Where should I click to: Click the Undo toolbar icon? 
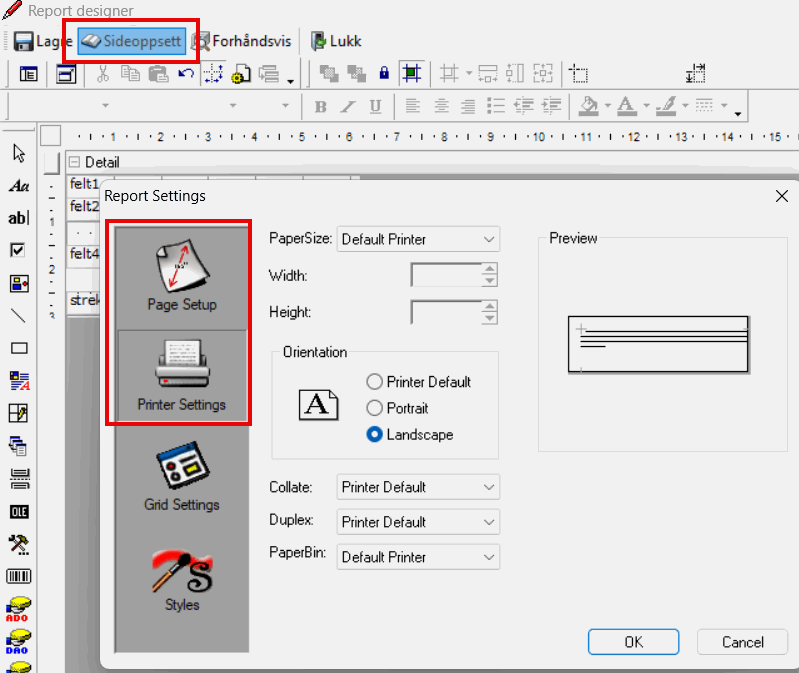(185, 73)
